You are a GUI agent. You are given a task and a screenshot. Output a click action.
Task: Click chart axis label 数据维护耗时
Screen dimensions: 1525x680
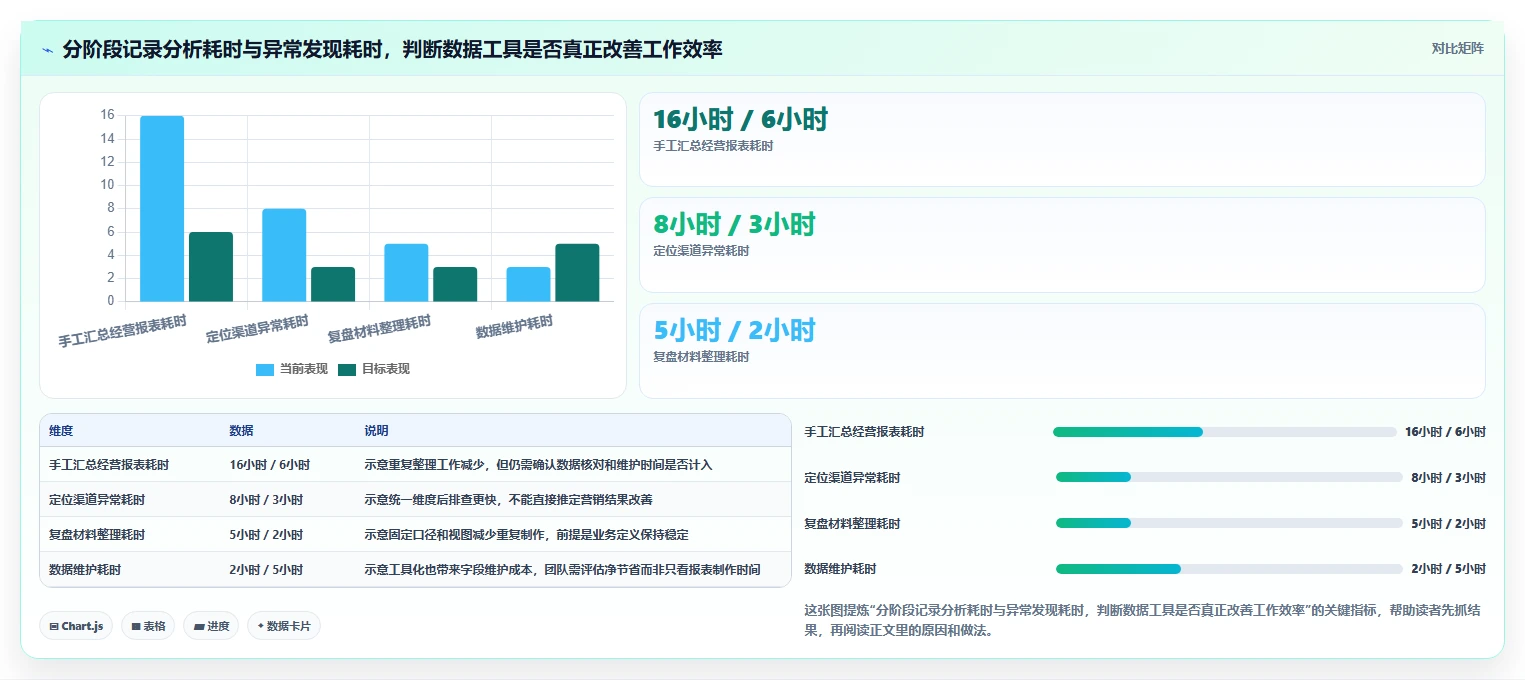click(514, 327)
